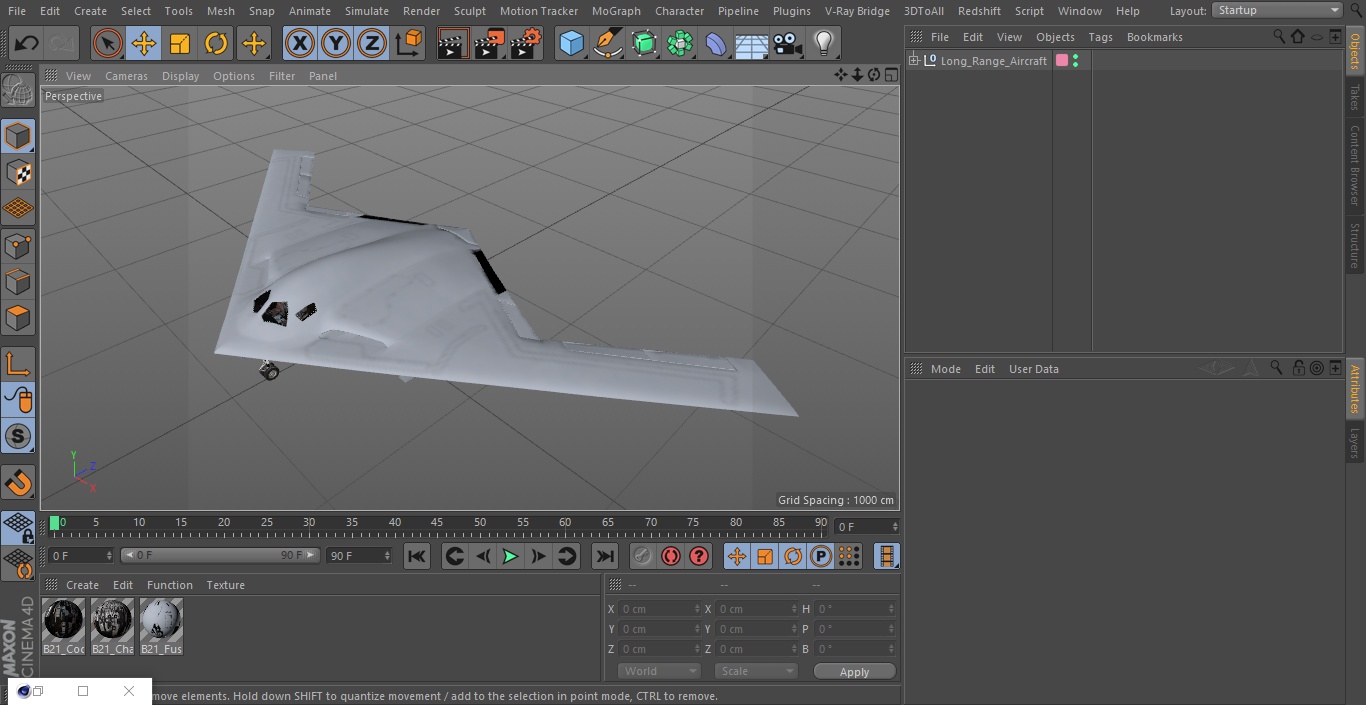Switch to Points mode

click(18, 245)
